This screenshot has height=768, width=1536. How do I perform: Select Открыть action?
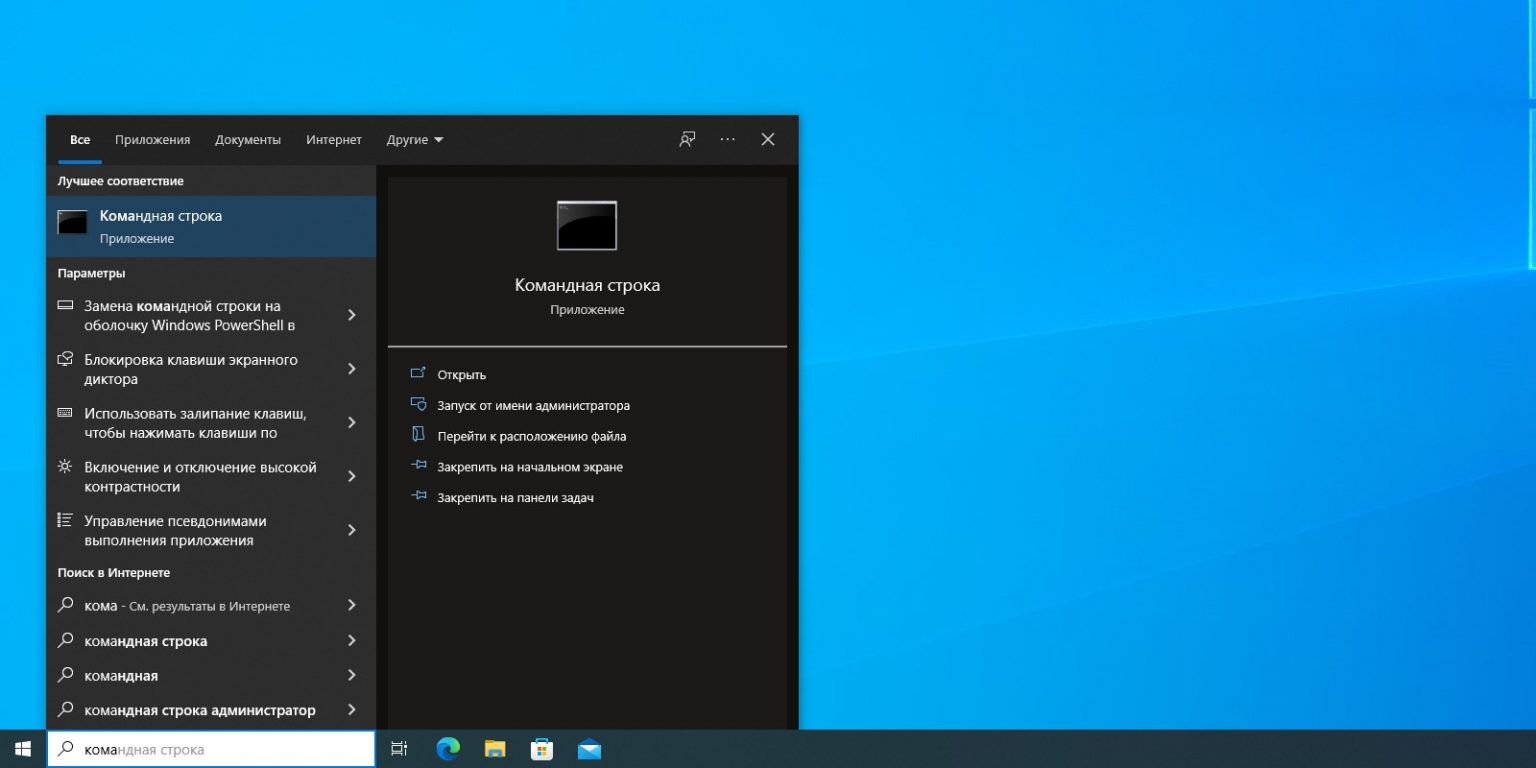461,374
